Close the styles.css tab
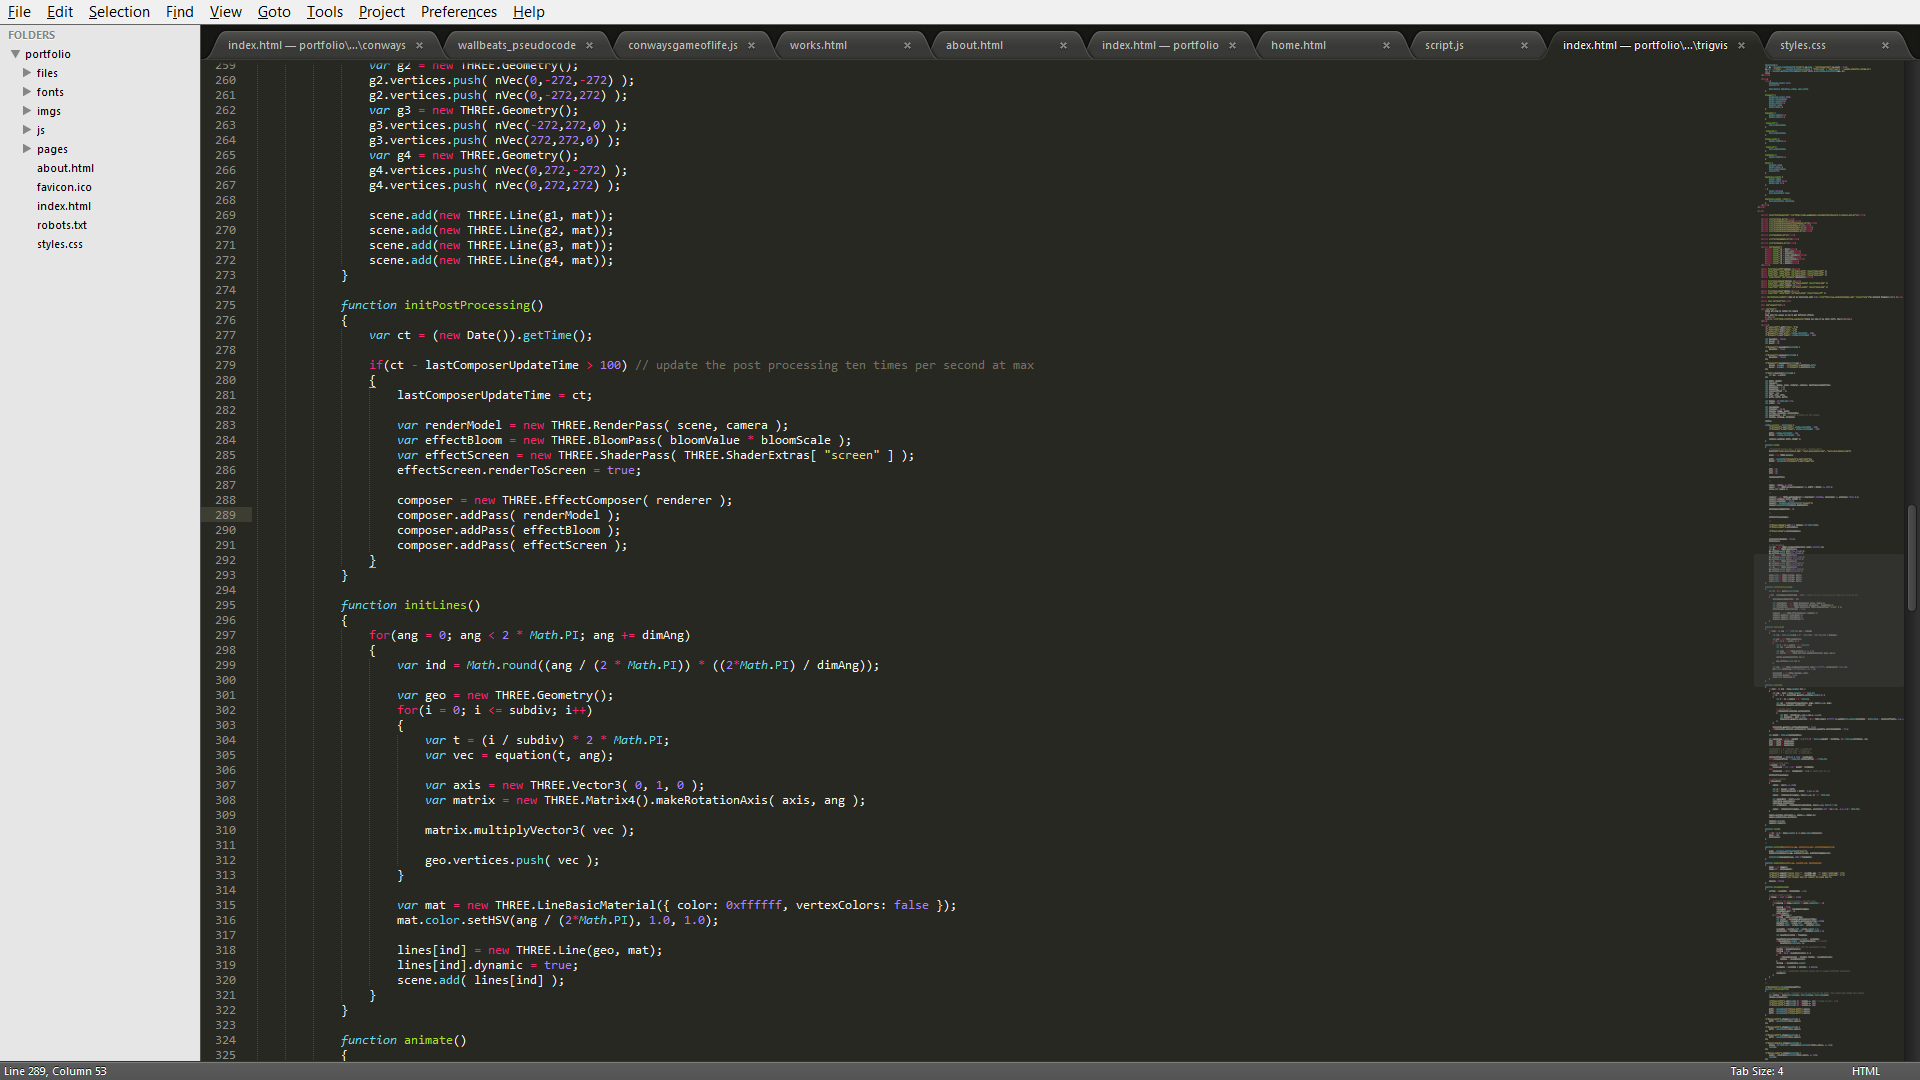Screen dimensions: 1920x1080 click(1885, 45)
